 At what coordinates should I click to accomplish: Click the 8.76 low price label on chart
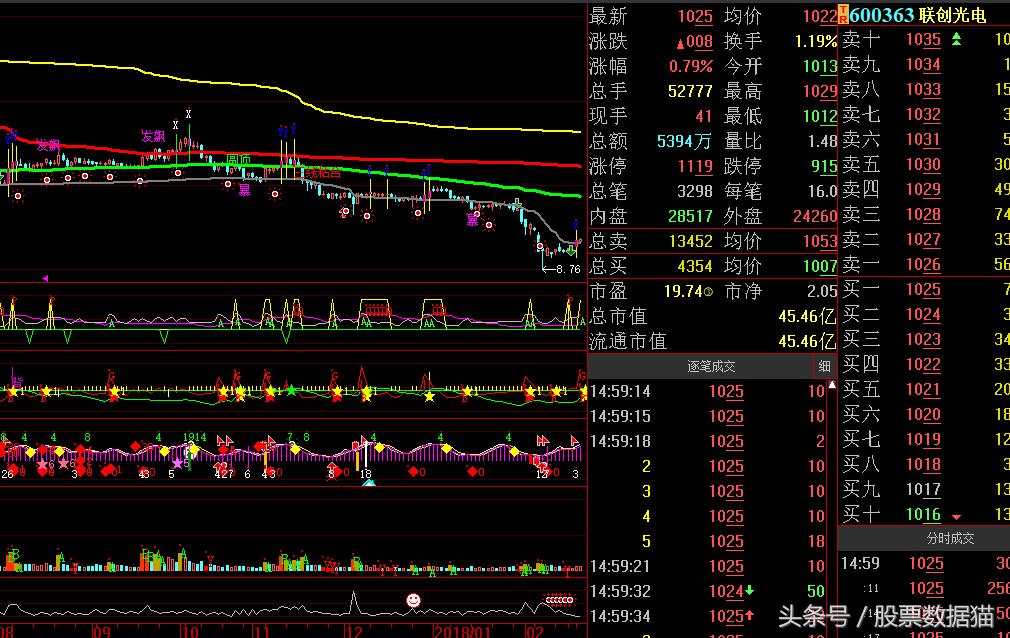[x=567, y=268]
